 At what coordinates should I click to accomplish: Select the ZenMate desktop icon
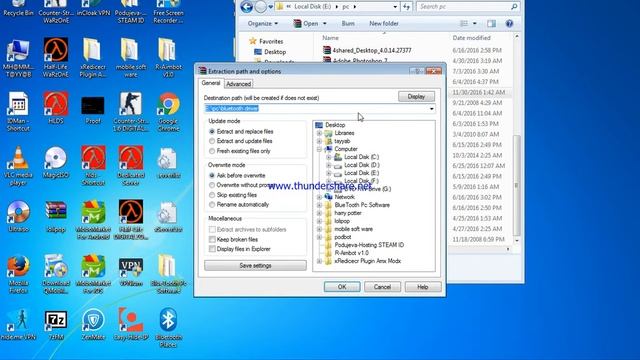(93, 324)
